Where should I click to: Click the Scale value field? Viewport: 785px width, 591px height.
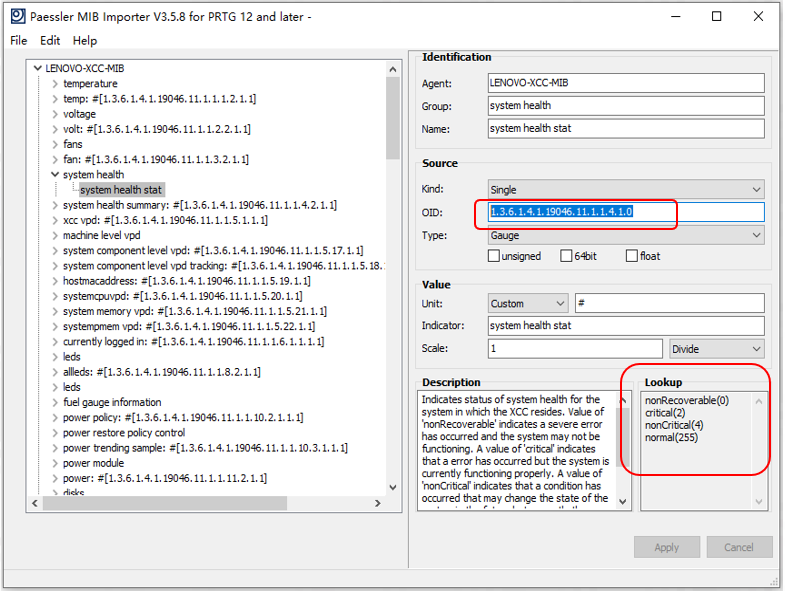tap(575, 349)
